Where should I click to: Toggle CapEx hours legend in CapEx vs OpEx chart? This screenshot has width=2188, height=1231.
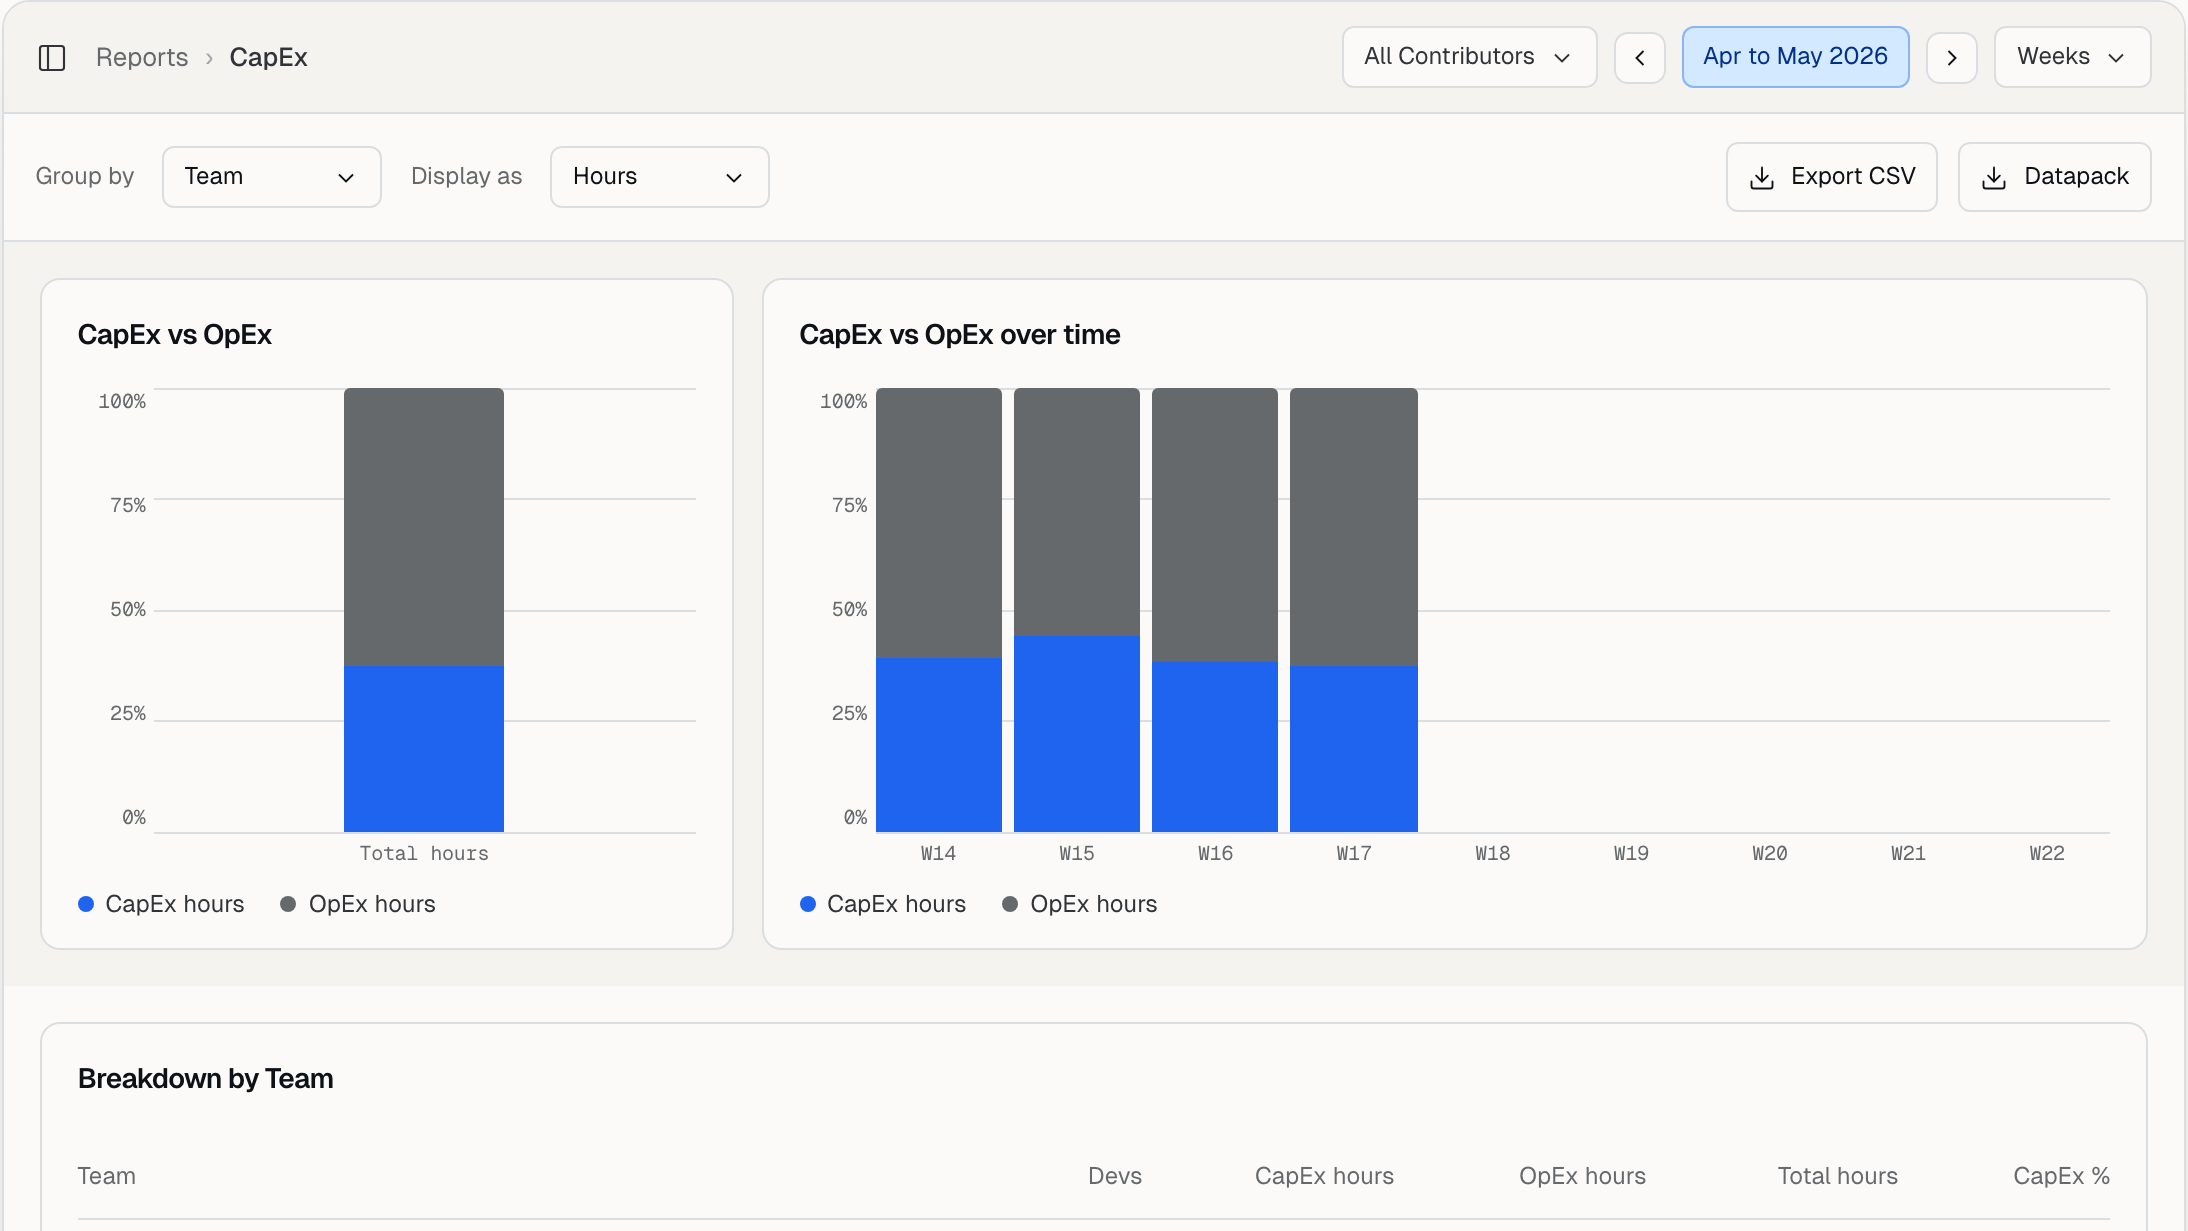[161, 904]
